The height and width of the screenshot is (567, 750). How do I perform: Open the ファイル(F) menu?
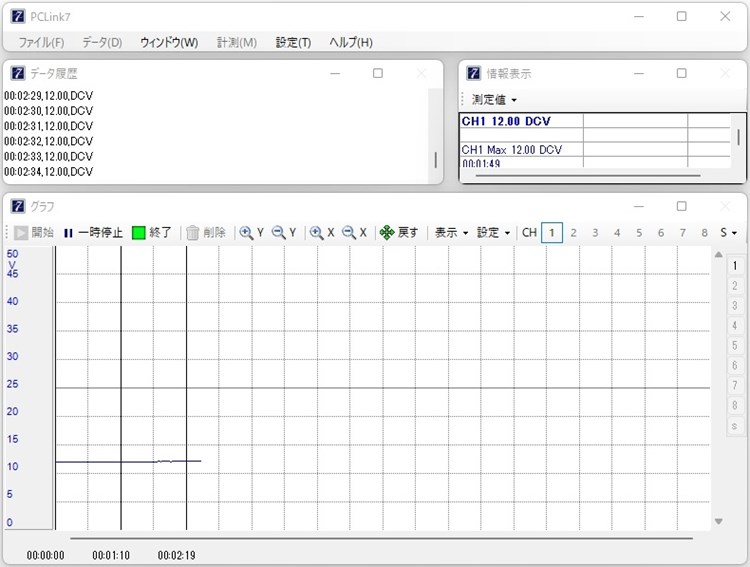click(x=41, y=42)
